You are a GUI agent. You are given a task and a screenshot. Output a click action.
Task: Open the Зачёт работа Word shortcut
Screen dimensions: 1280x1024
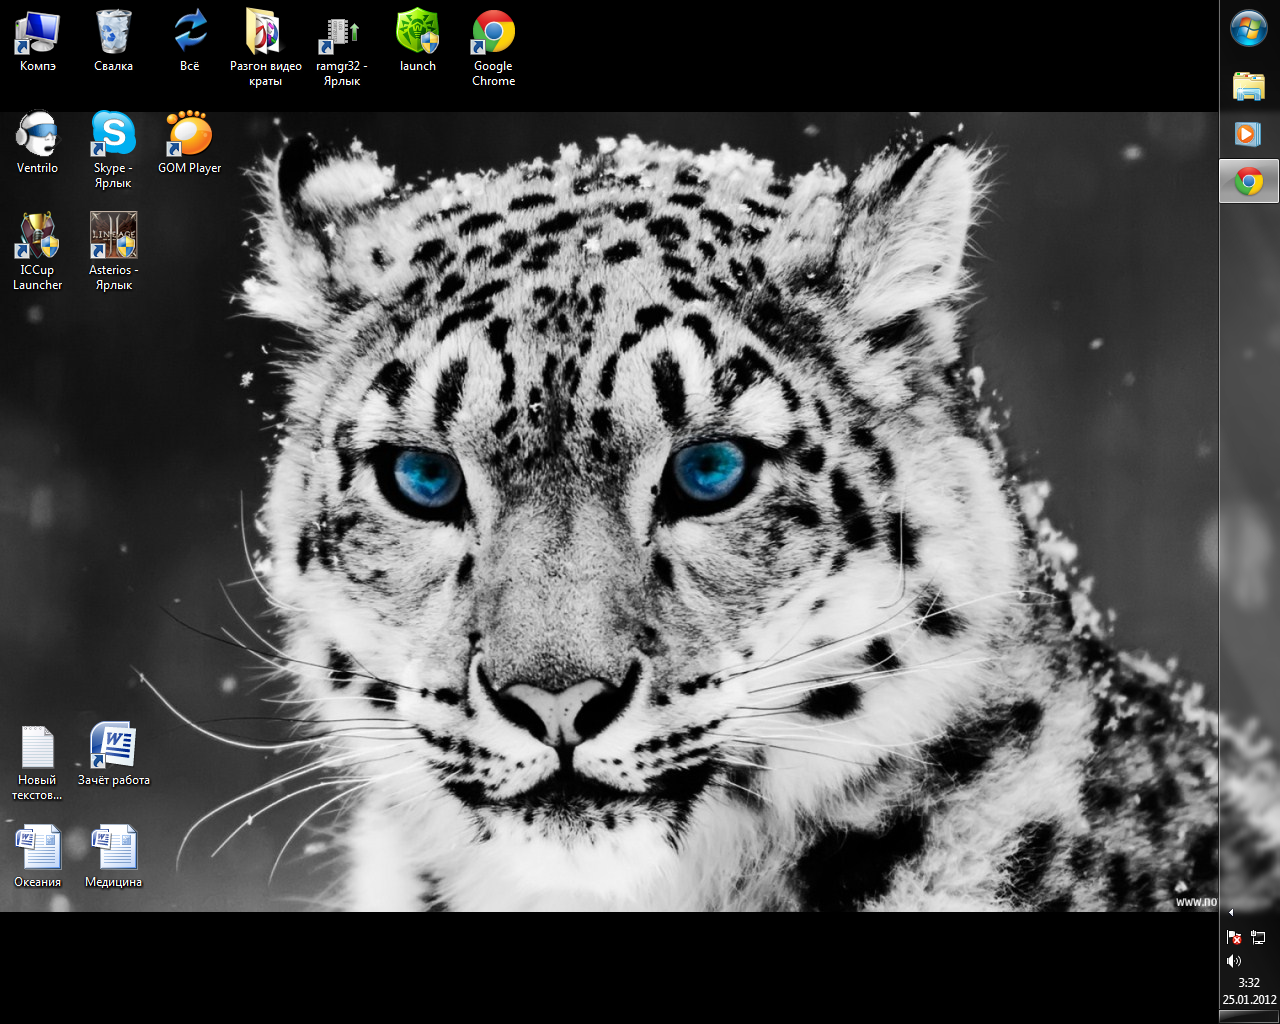pyautogui.click(x=113, y=746)
